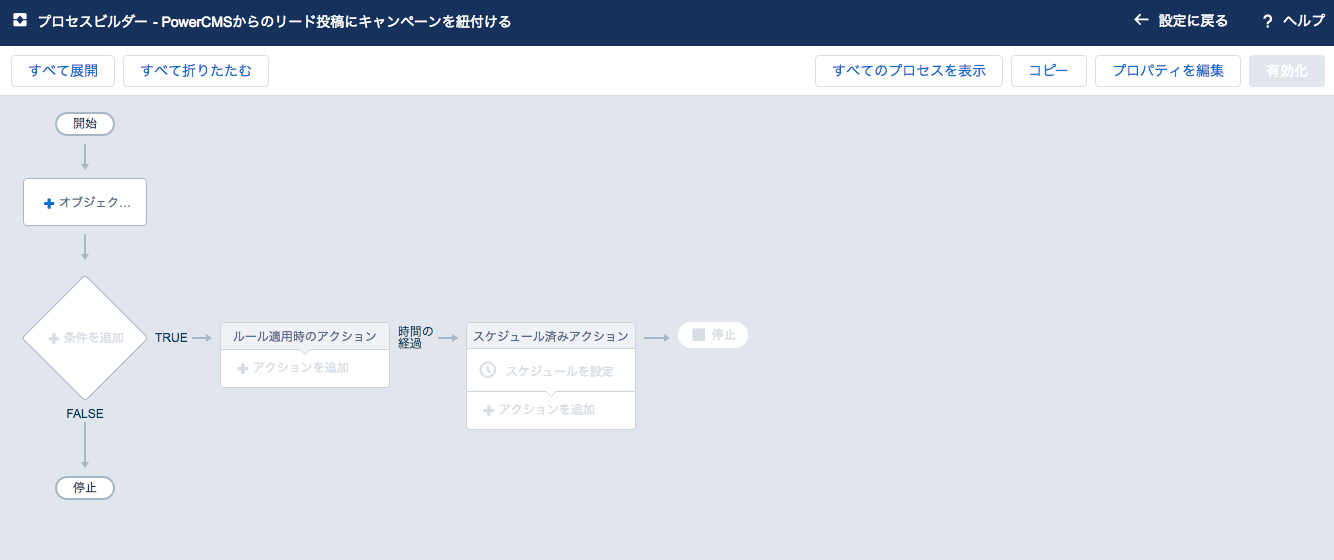This screenshot has width=1334, height=560.
Task: Open the ヘルプ link
Action: (x=1303, y=21)
